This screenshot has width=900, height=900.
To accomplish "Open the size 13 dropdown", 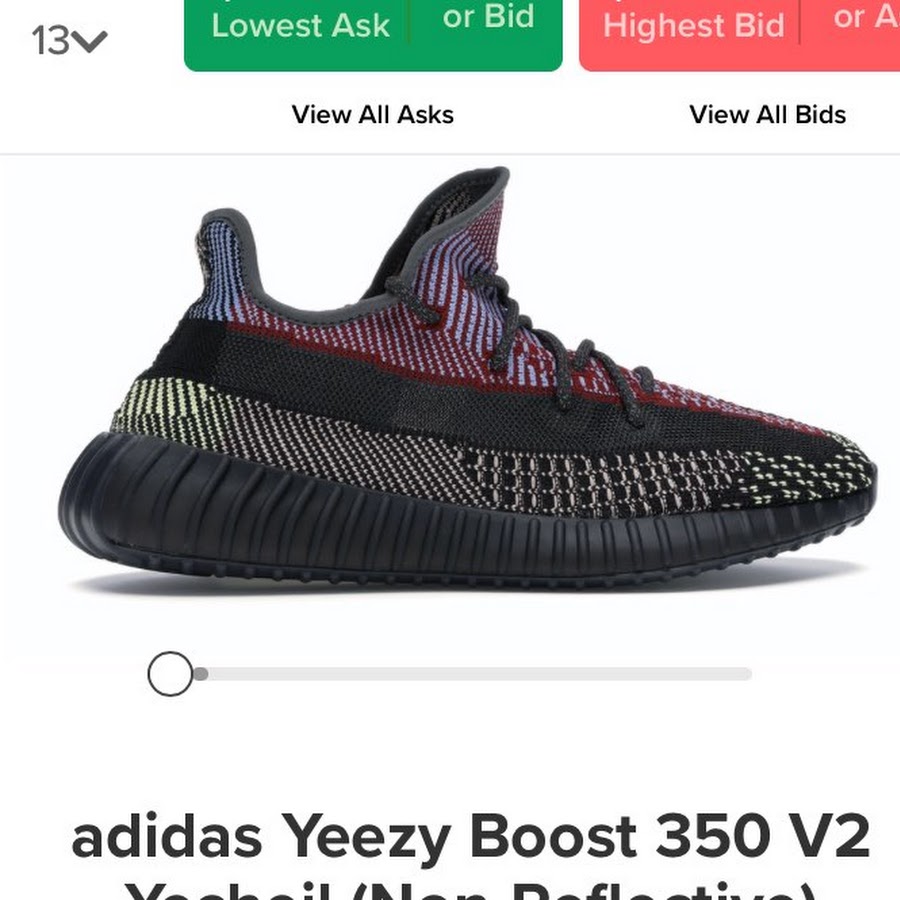I will pos(69,41).
